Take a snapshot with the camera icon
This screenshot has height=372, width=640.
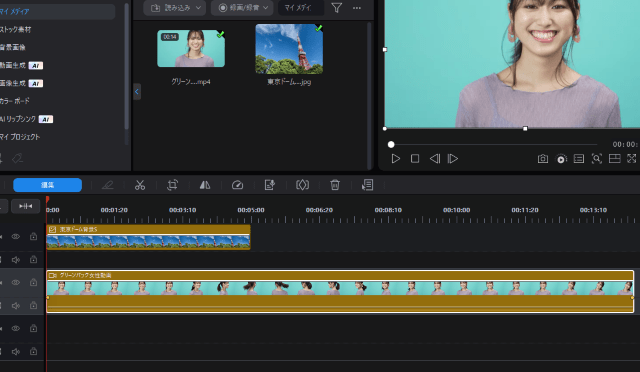[x=542, y=159]
